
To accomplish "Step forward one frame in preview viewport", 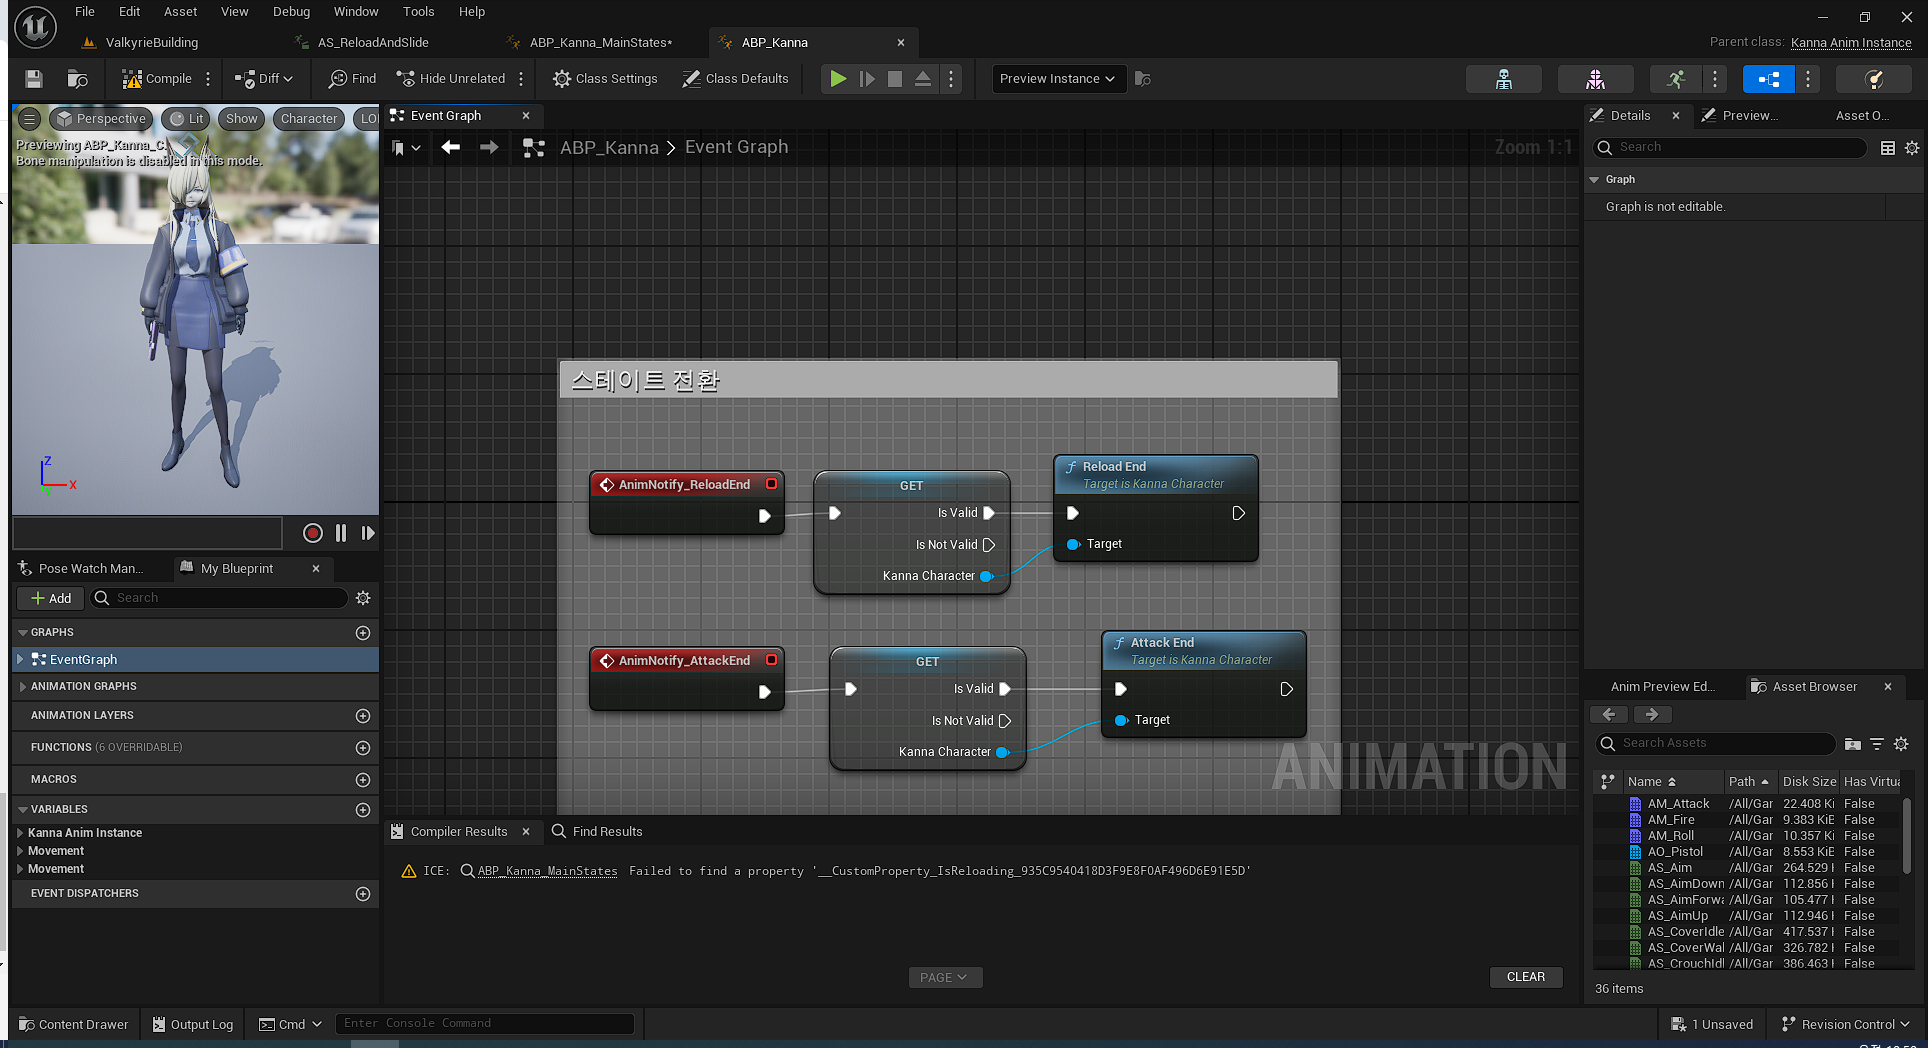I will point(368,533).
